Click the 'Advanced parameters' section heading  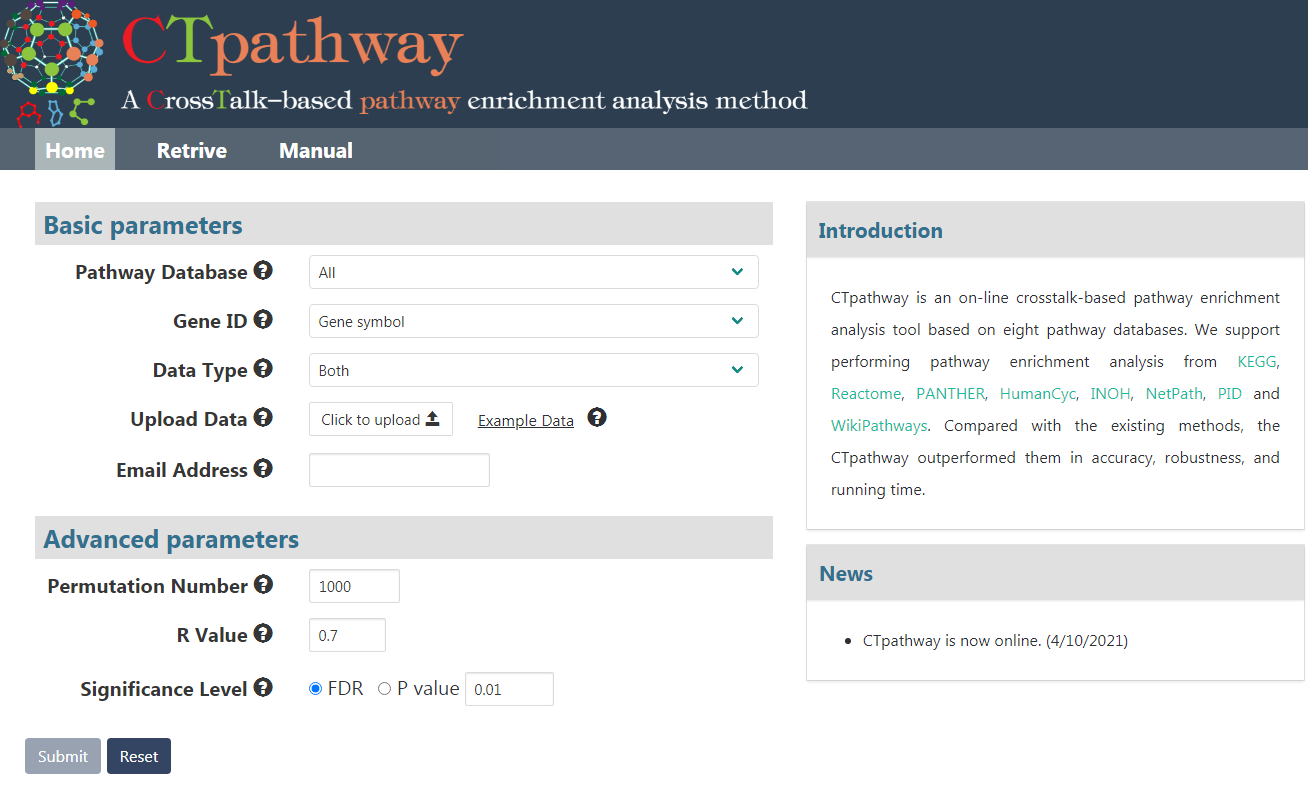click(171, 540)
